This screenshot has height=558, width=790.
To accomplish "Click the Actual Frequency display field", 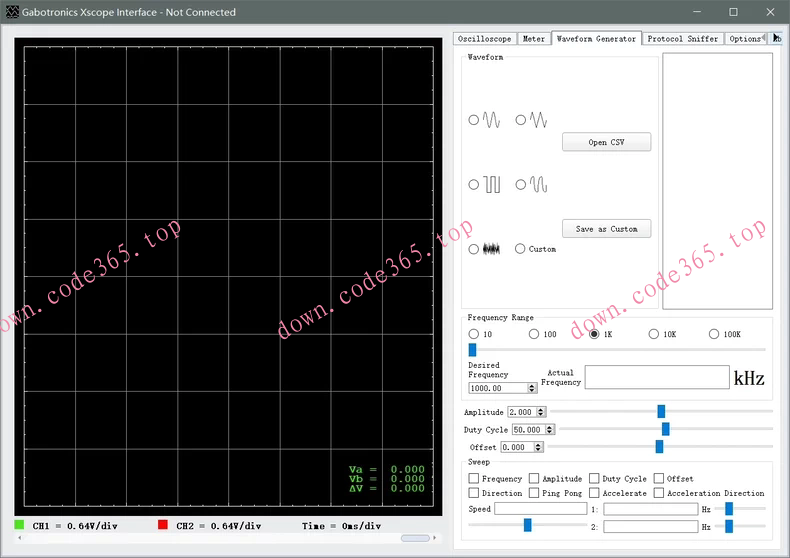I will tap(657, 377).
